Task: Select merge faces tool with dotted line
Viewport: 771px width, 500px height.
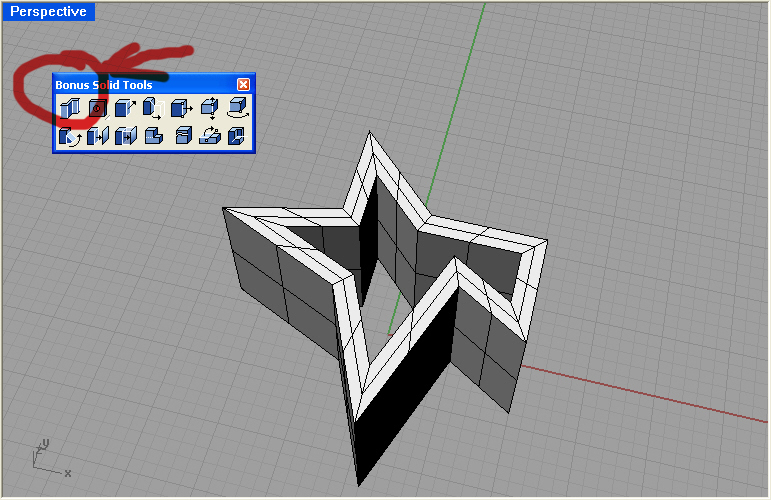Action: tap(153, 136)
